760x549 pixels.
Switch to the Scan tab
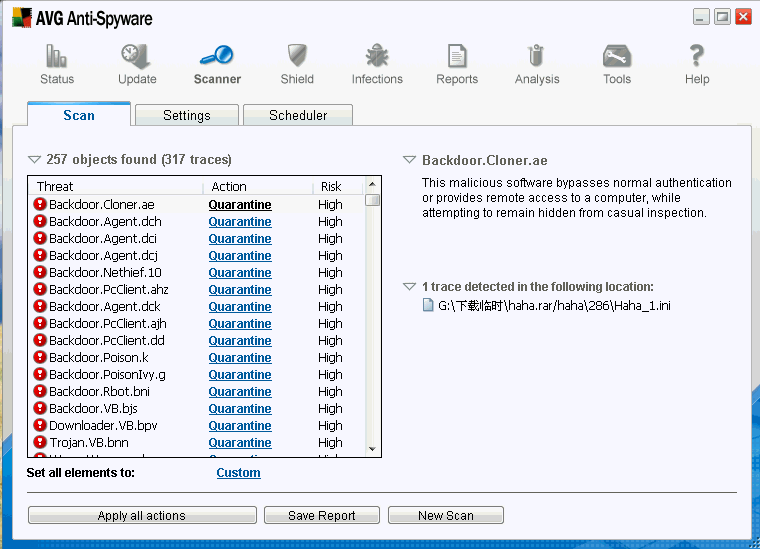click(79, 115)
